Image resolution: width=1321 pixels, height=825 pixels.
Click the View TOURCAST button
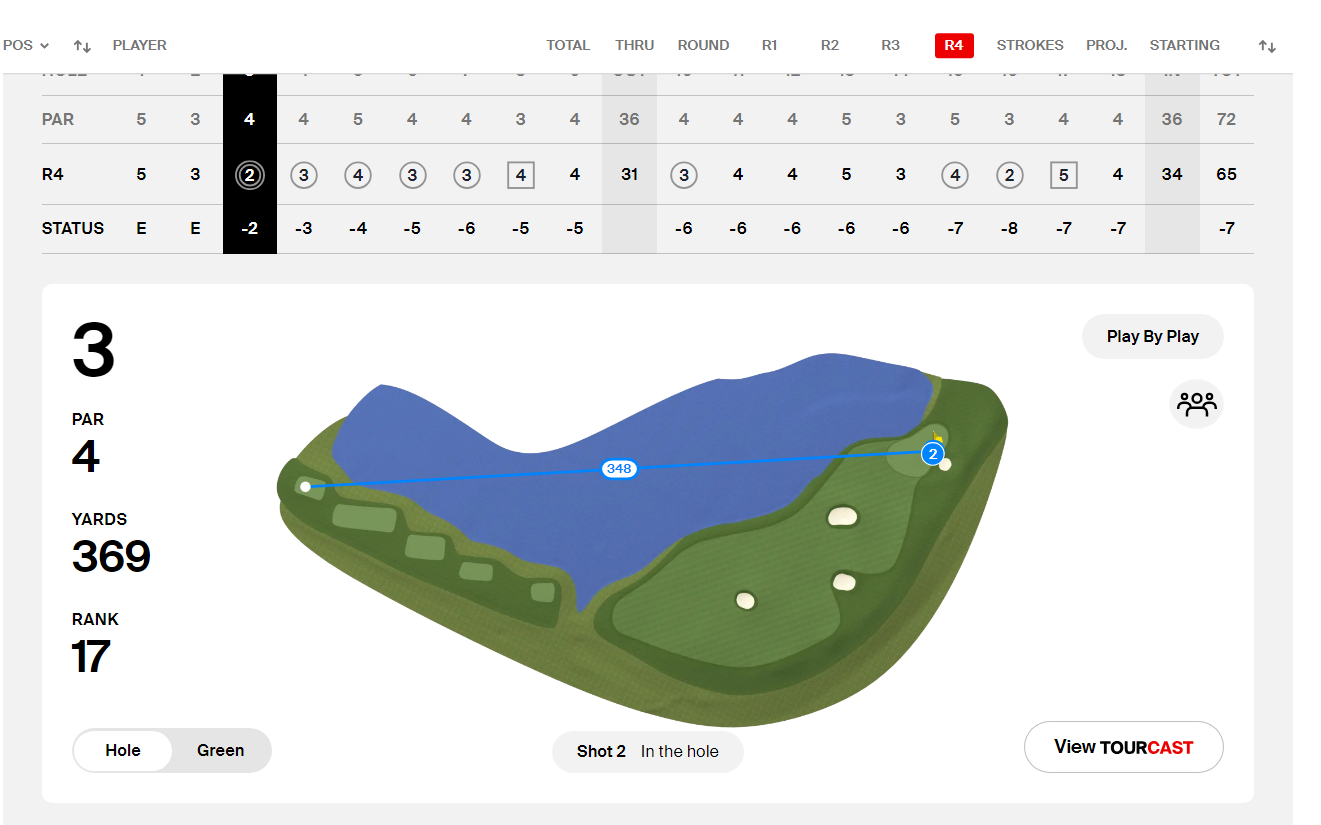(x=1123, y=747)
